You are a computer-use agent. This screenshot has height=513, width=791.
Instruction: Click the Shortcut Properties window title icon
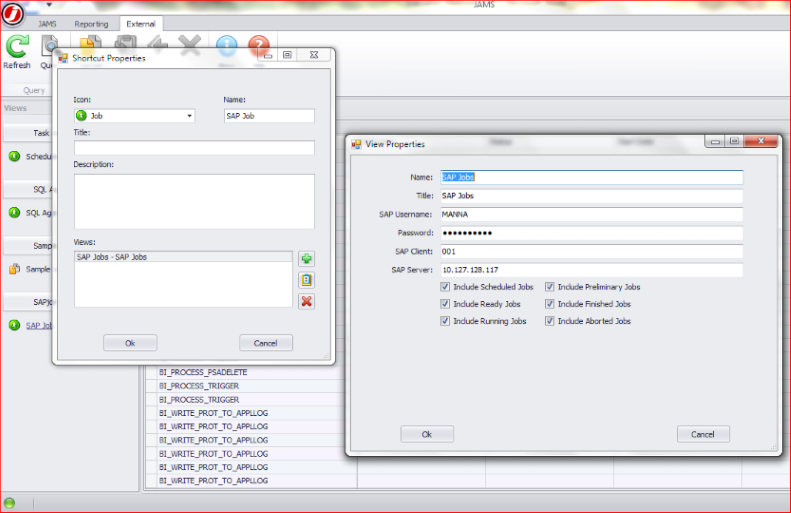coord(63,59)
